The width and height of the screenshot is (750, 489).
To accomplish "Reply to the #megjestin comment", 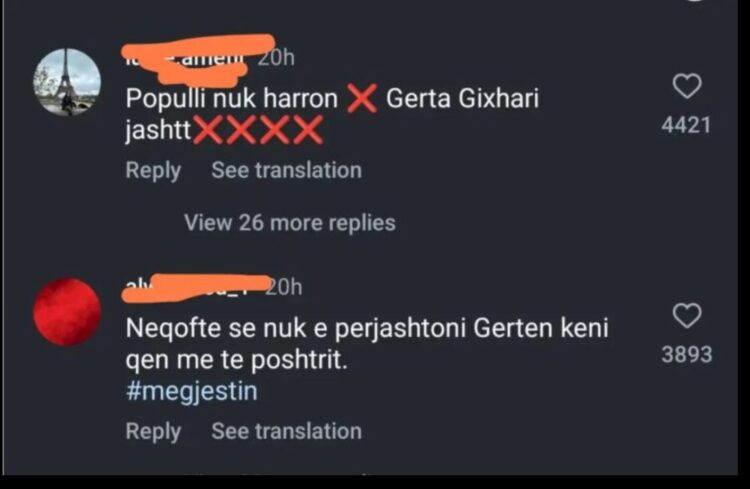I will [x=153, y=432].
